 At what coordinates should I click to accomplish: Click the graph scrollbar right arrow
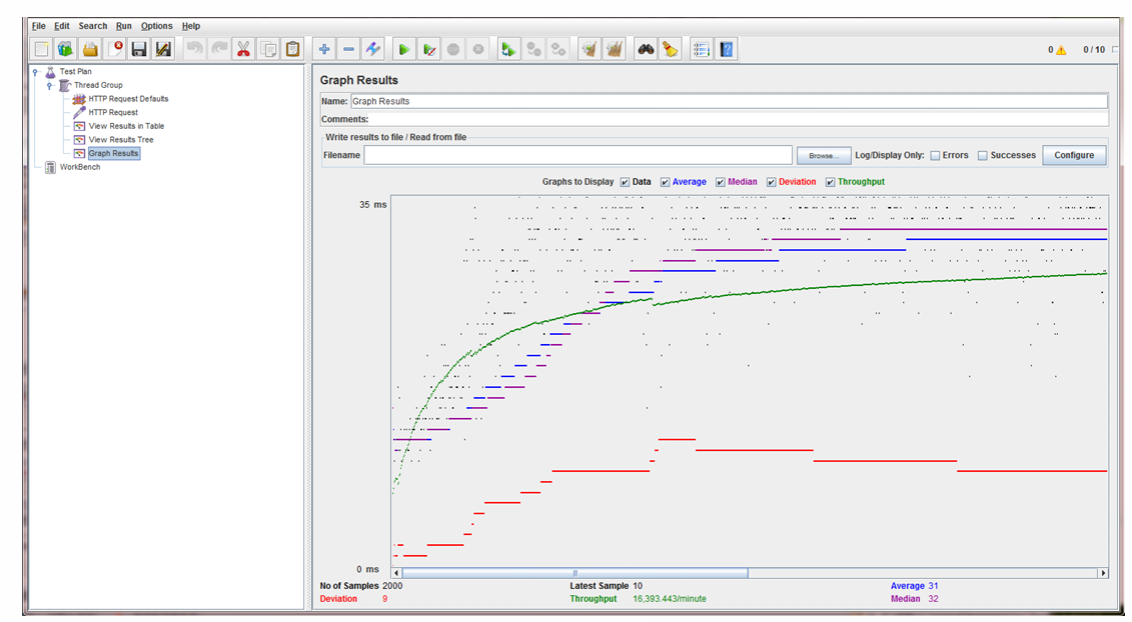click(1103, 573)
